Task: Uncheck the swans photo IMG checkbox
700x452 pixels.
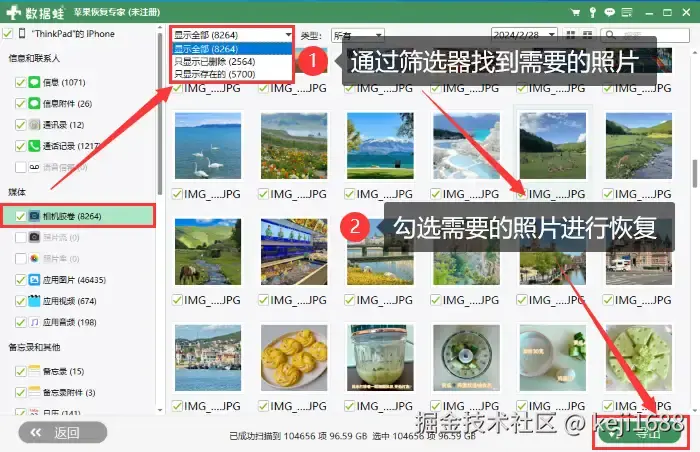Action: click(x=178, y=194)
